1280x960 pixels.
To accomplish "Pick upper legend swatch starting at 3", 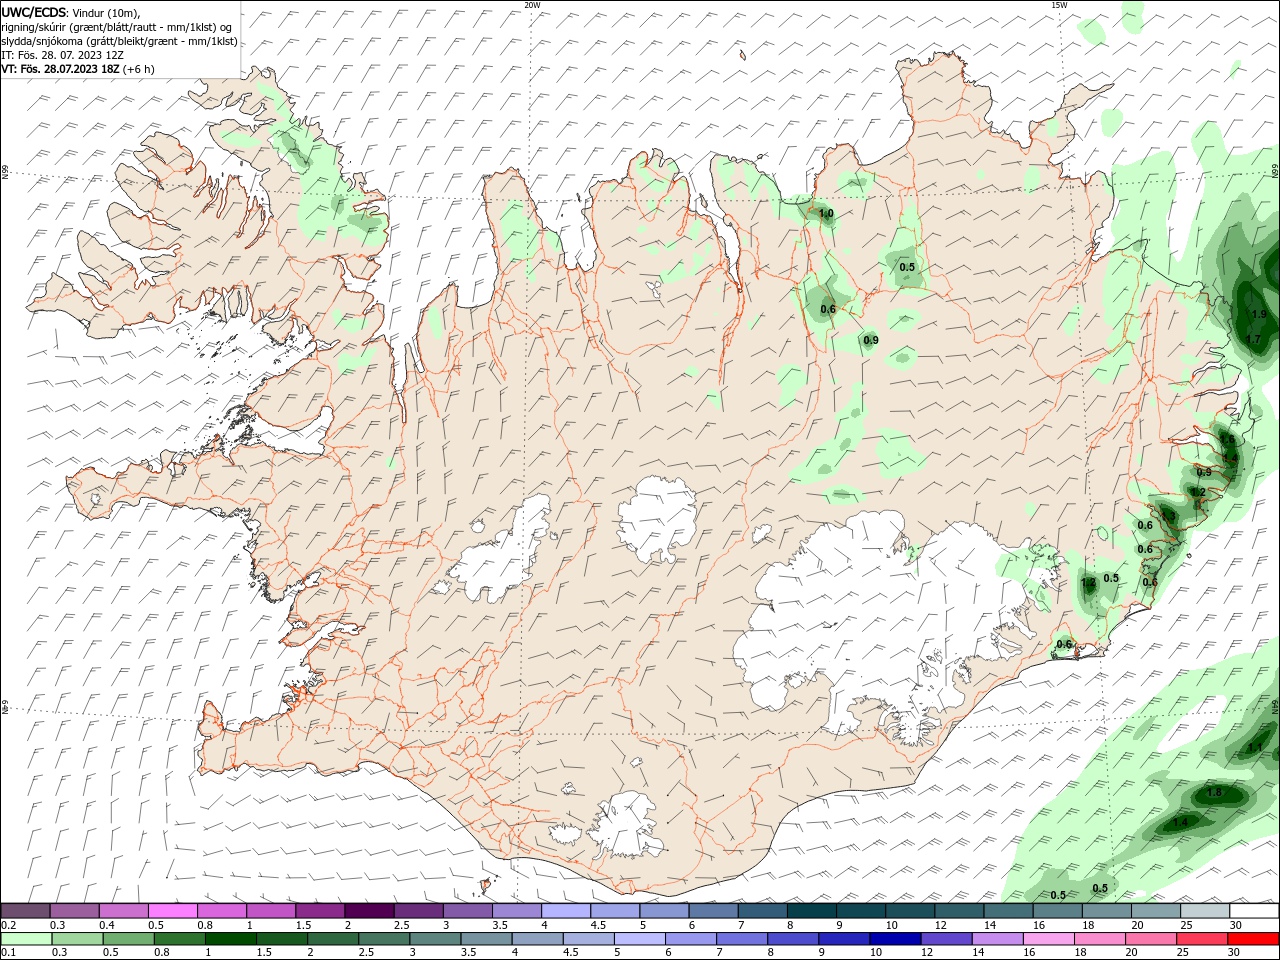I will 468,911.
